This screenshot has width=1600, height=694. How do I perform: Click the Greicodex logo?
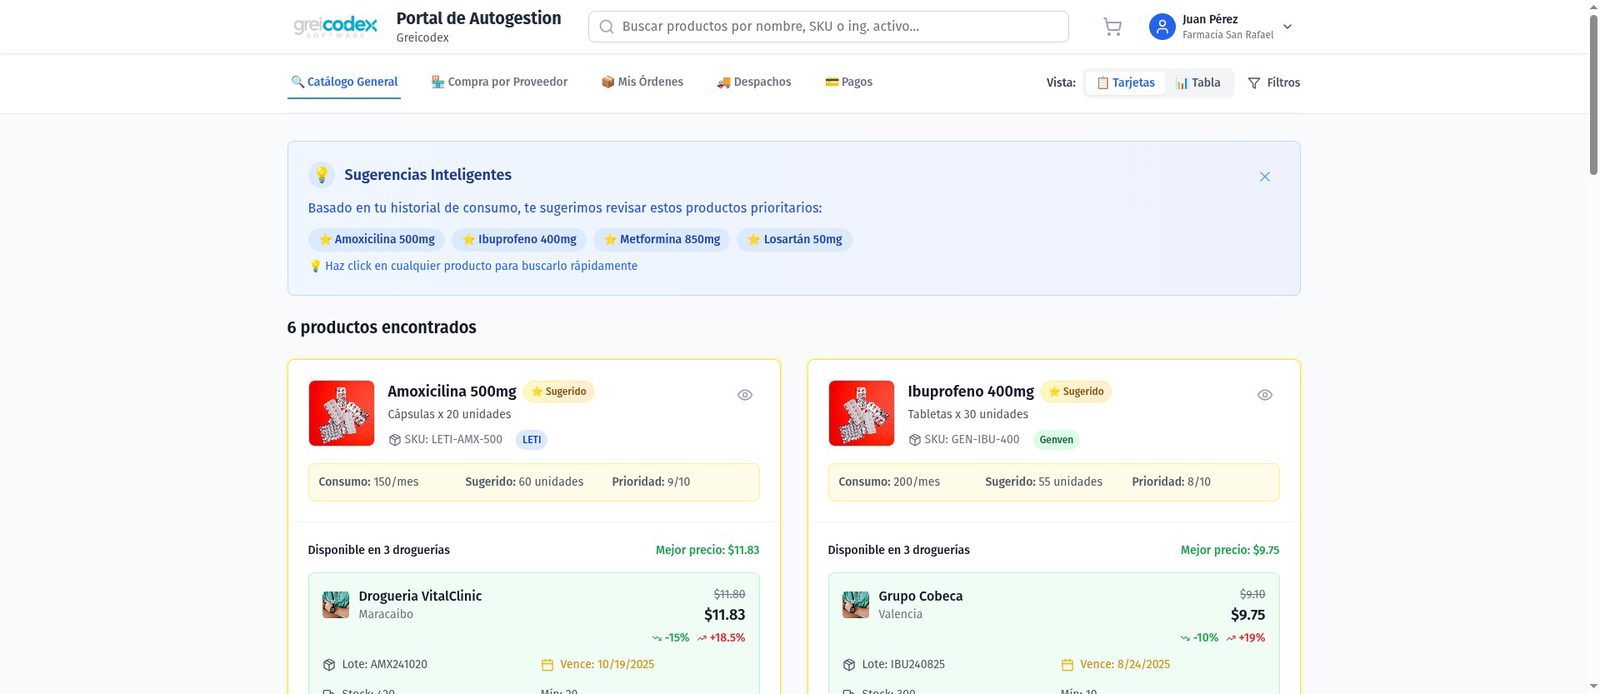(335, 26)
